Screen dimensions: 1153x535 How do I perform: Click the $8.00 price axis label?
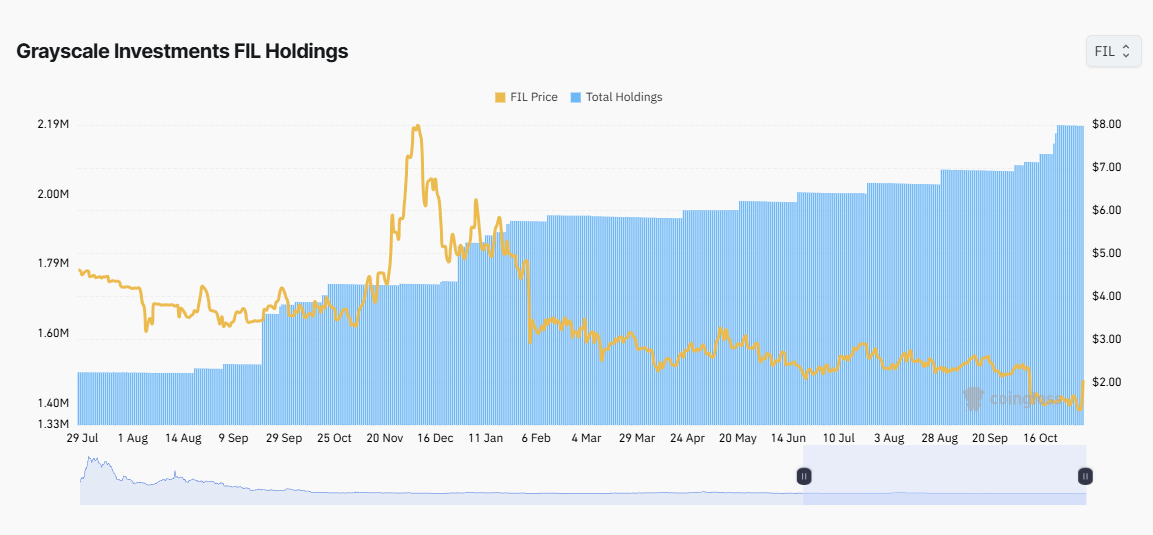[x=1107, y=124]
